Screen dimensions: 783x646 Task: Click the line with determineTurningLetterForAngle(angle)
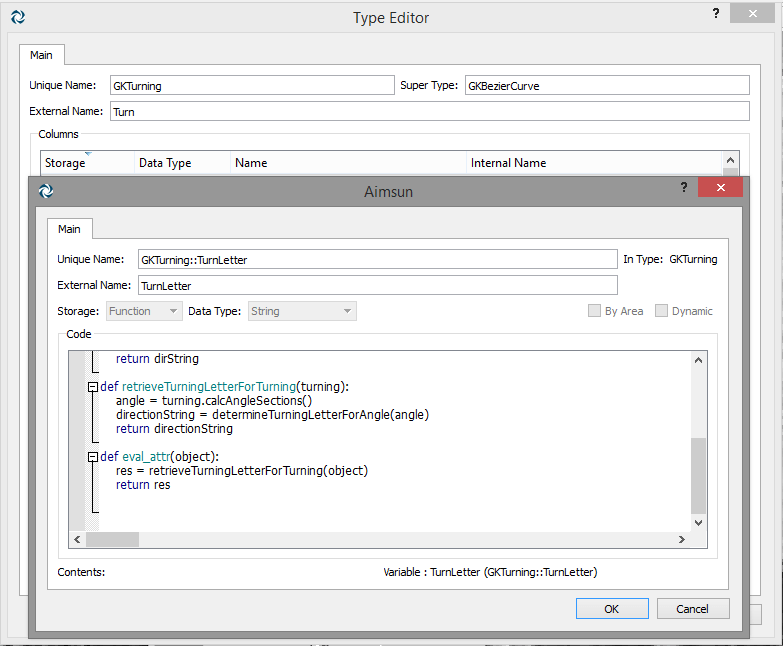coord(272,415)
